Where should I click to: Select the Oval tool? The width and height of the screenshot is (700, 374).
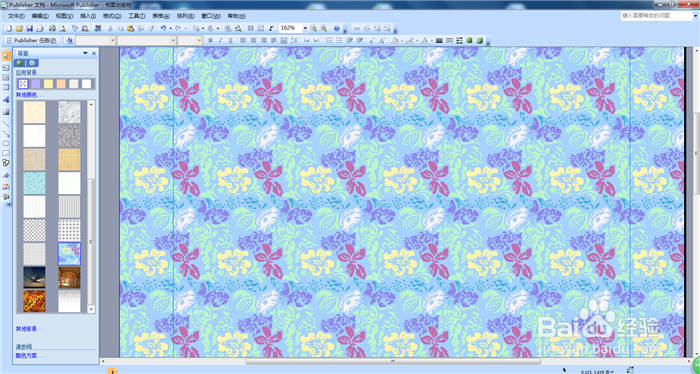click(x=6, y=143)
